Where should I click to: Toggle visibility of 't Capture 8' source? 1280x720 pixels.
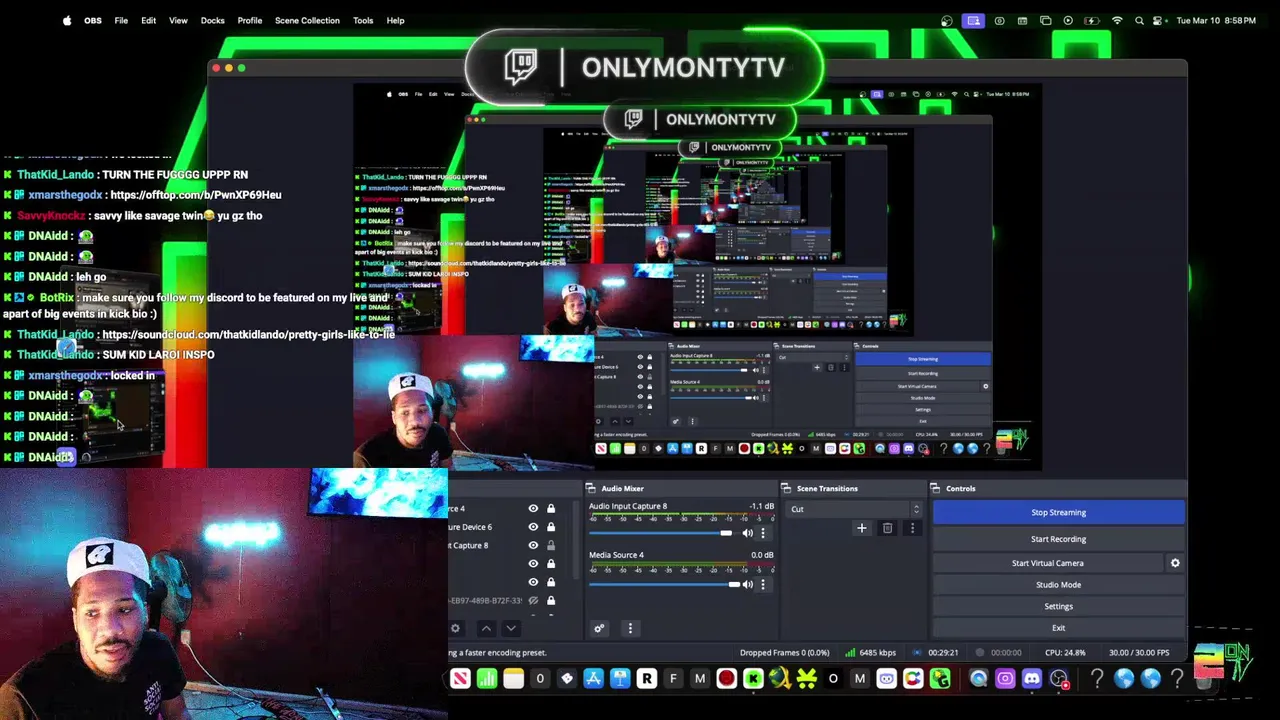tap(533, 545)
